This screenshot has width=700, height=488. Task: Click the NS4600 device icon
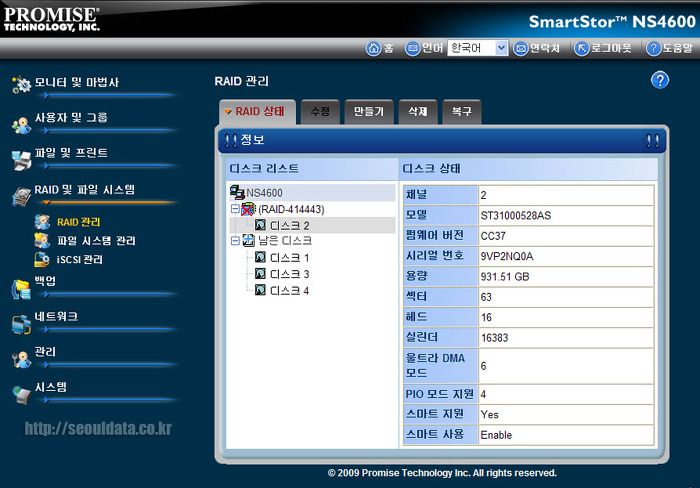tap(237, 192)
